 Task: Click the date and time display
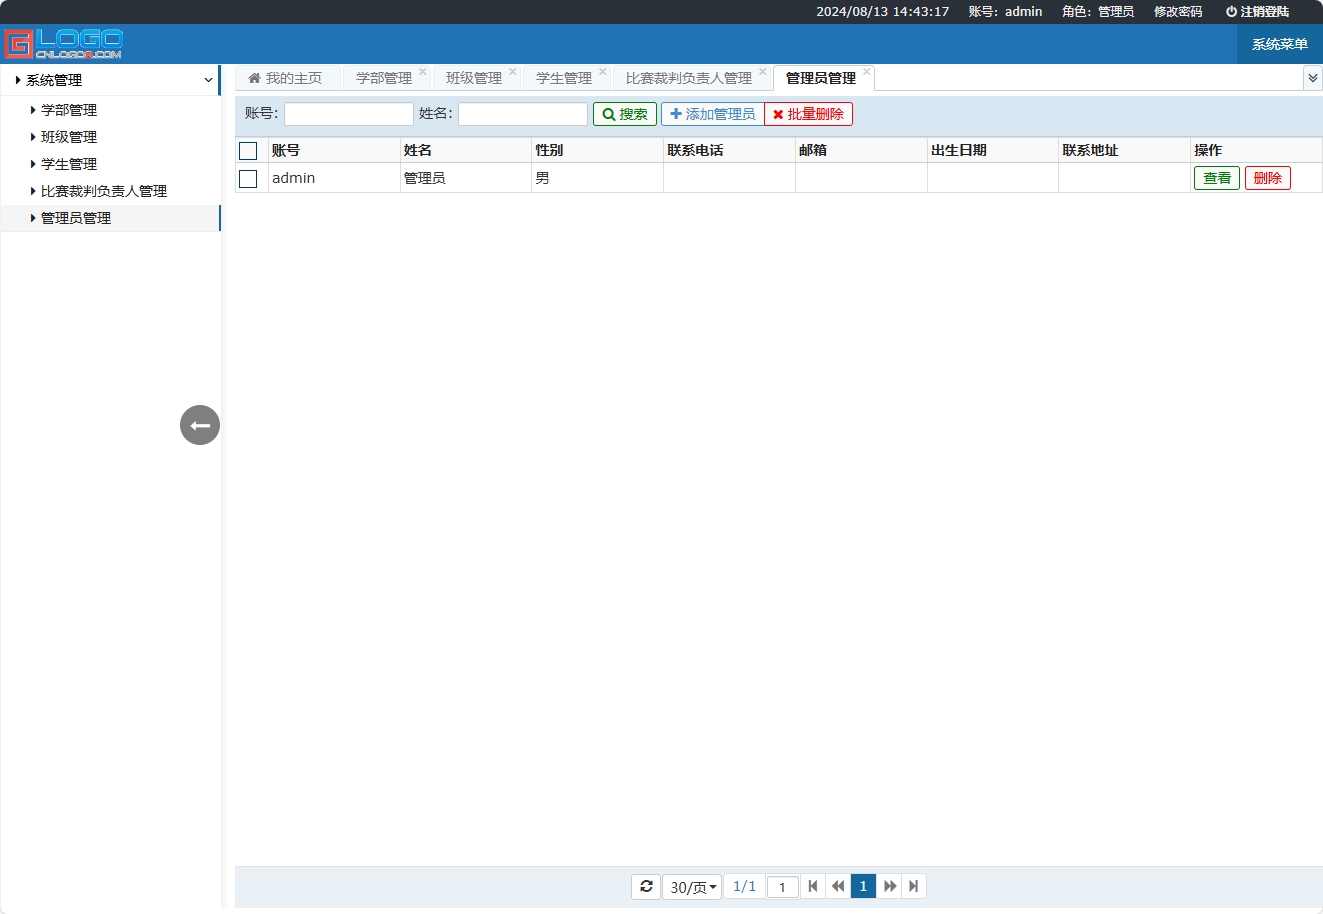(883, 12)
